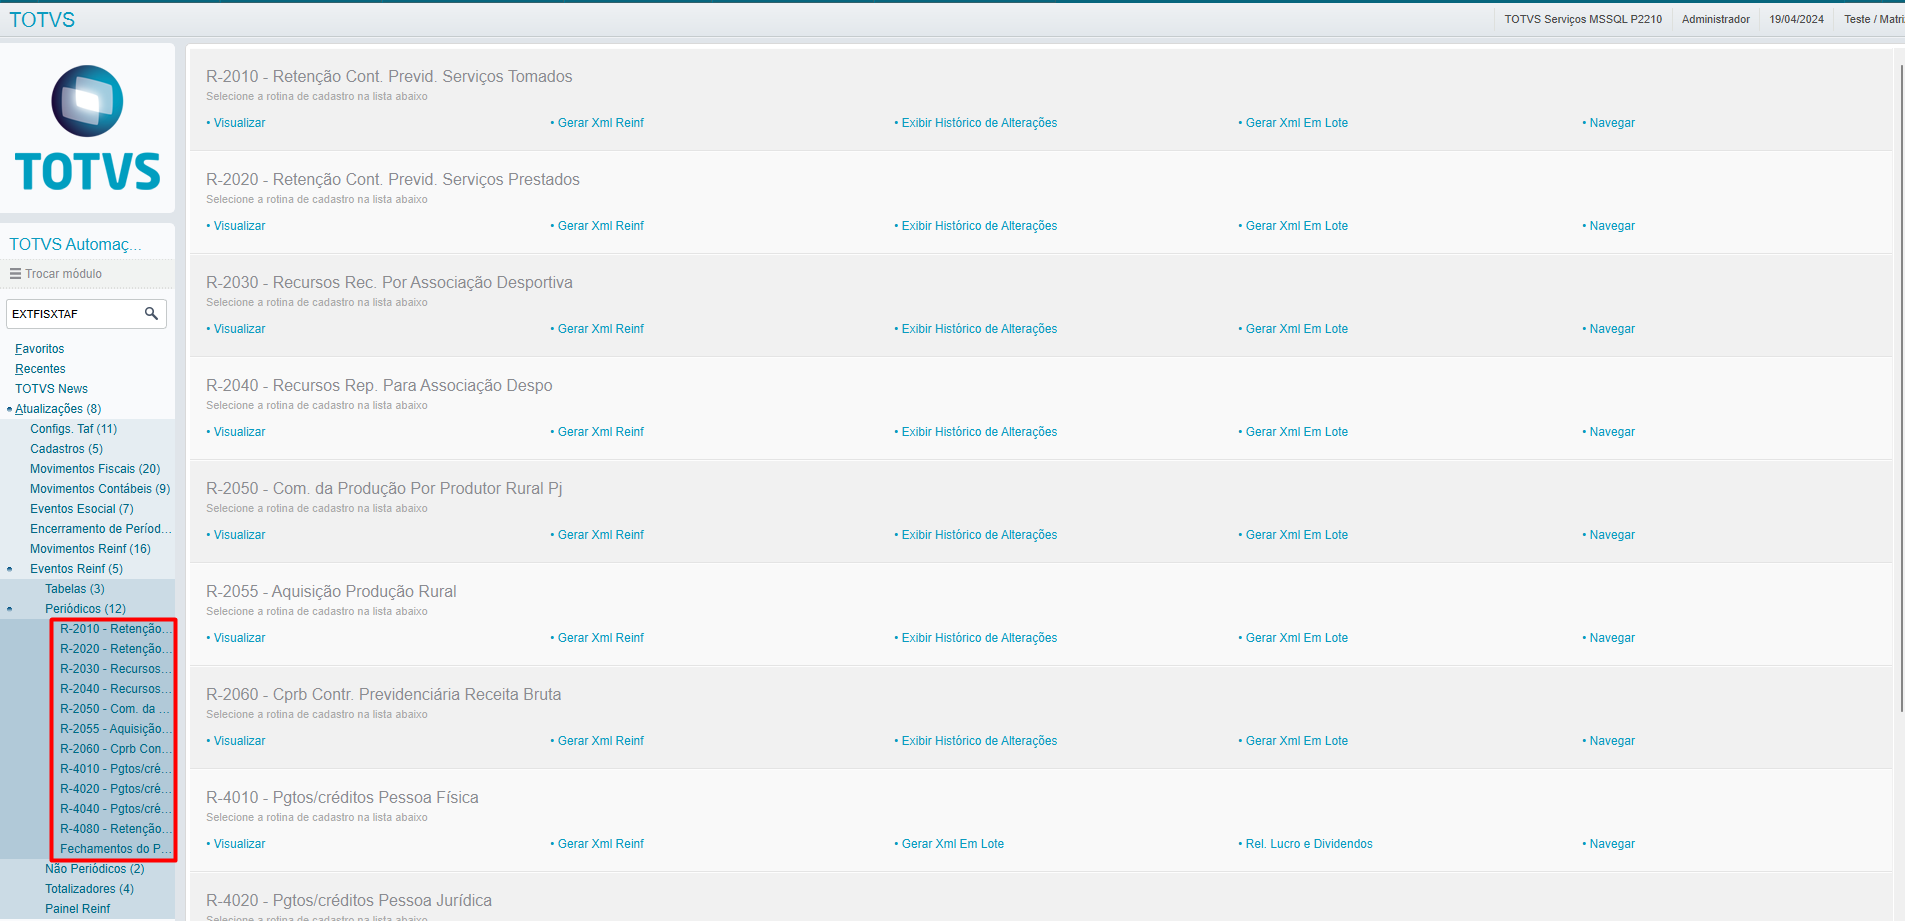Viewport: 1905px width, 921px height.
Task: Click Administrador user label
Action: [1715, 19]
